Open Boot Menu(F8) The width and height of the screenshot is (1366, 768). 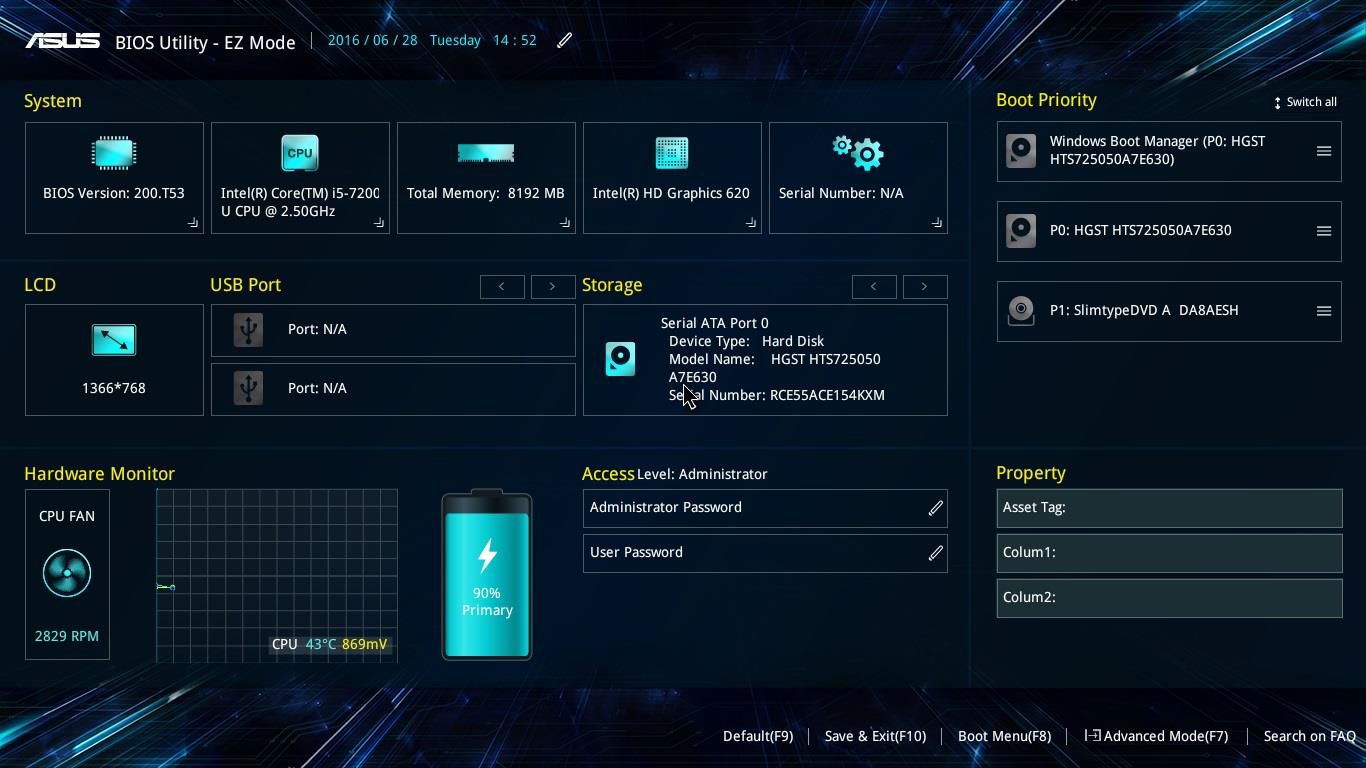(x=1004, y=736)
